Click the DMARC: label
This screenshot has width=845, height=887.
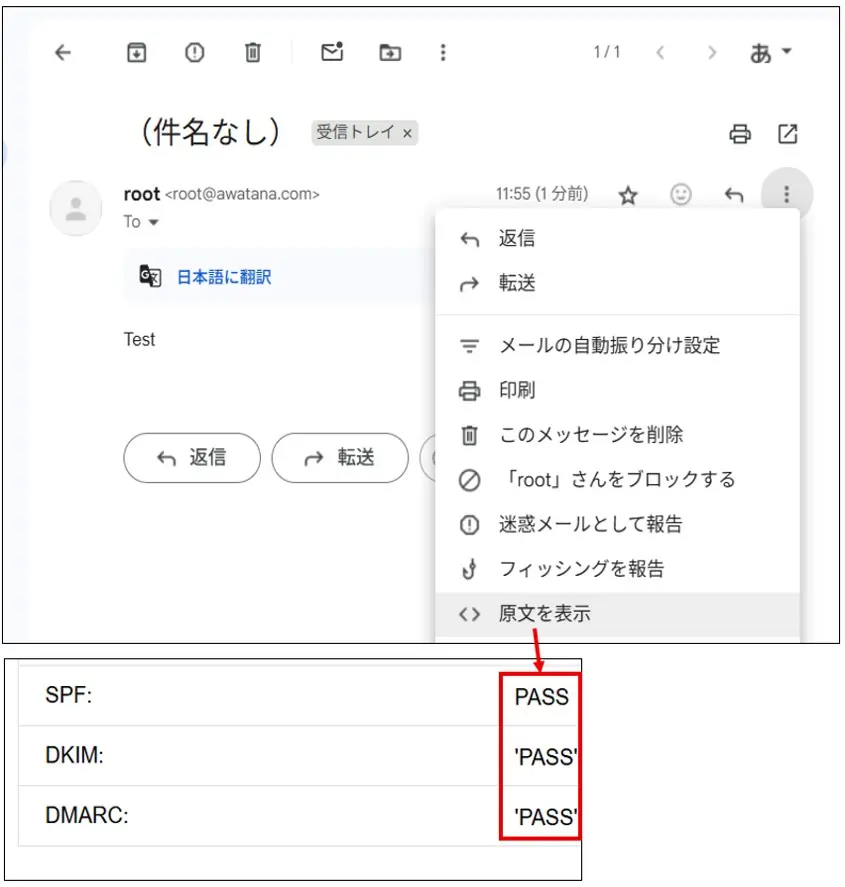click(x=87, y=815)
